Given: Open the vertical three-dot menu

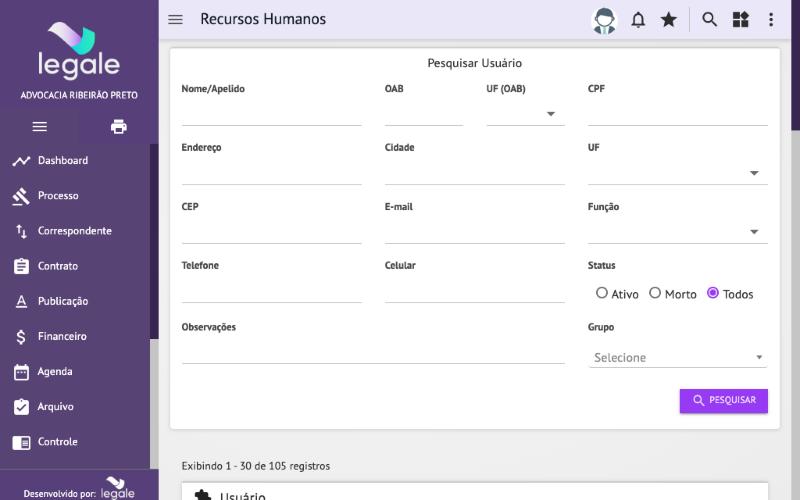Looking at the screenshot, I should (x=771, y=19).
